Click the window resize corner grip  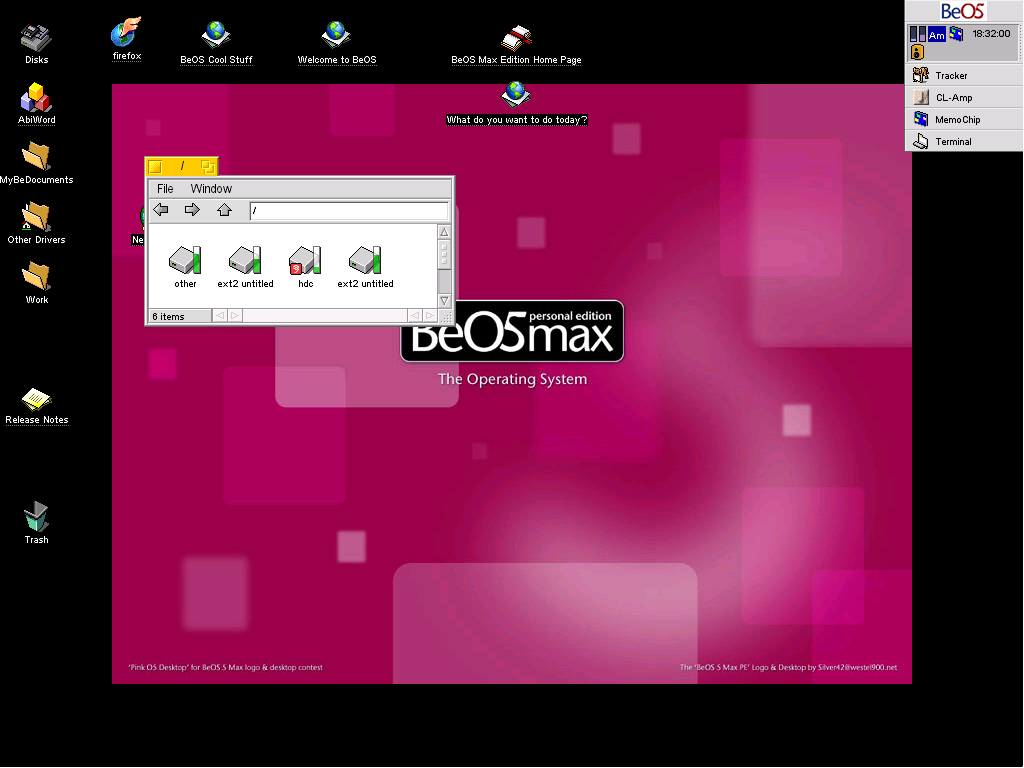pos(446,317)
